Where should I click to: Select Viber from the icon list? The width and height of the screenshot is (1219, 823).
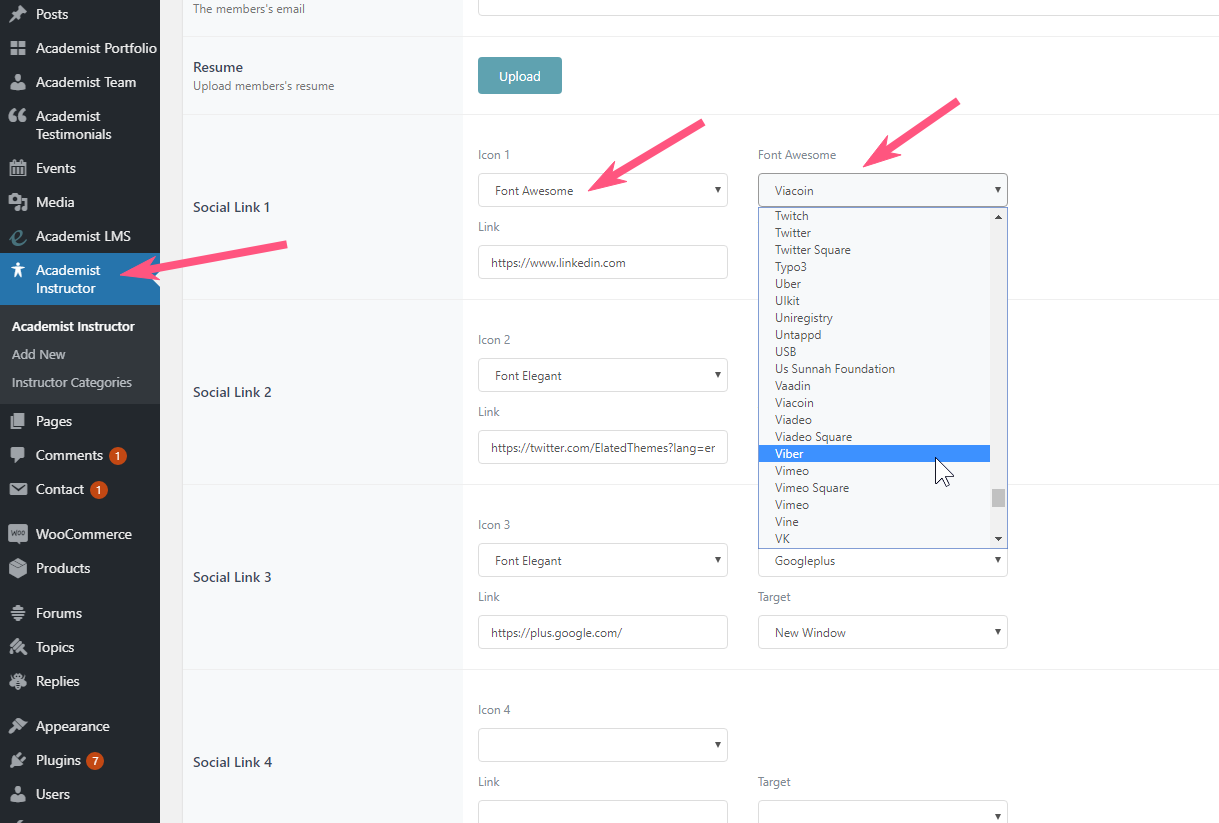pyautogui.click(x=875, y=454)
